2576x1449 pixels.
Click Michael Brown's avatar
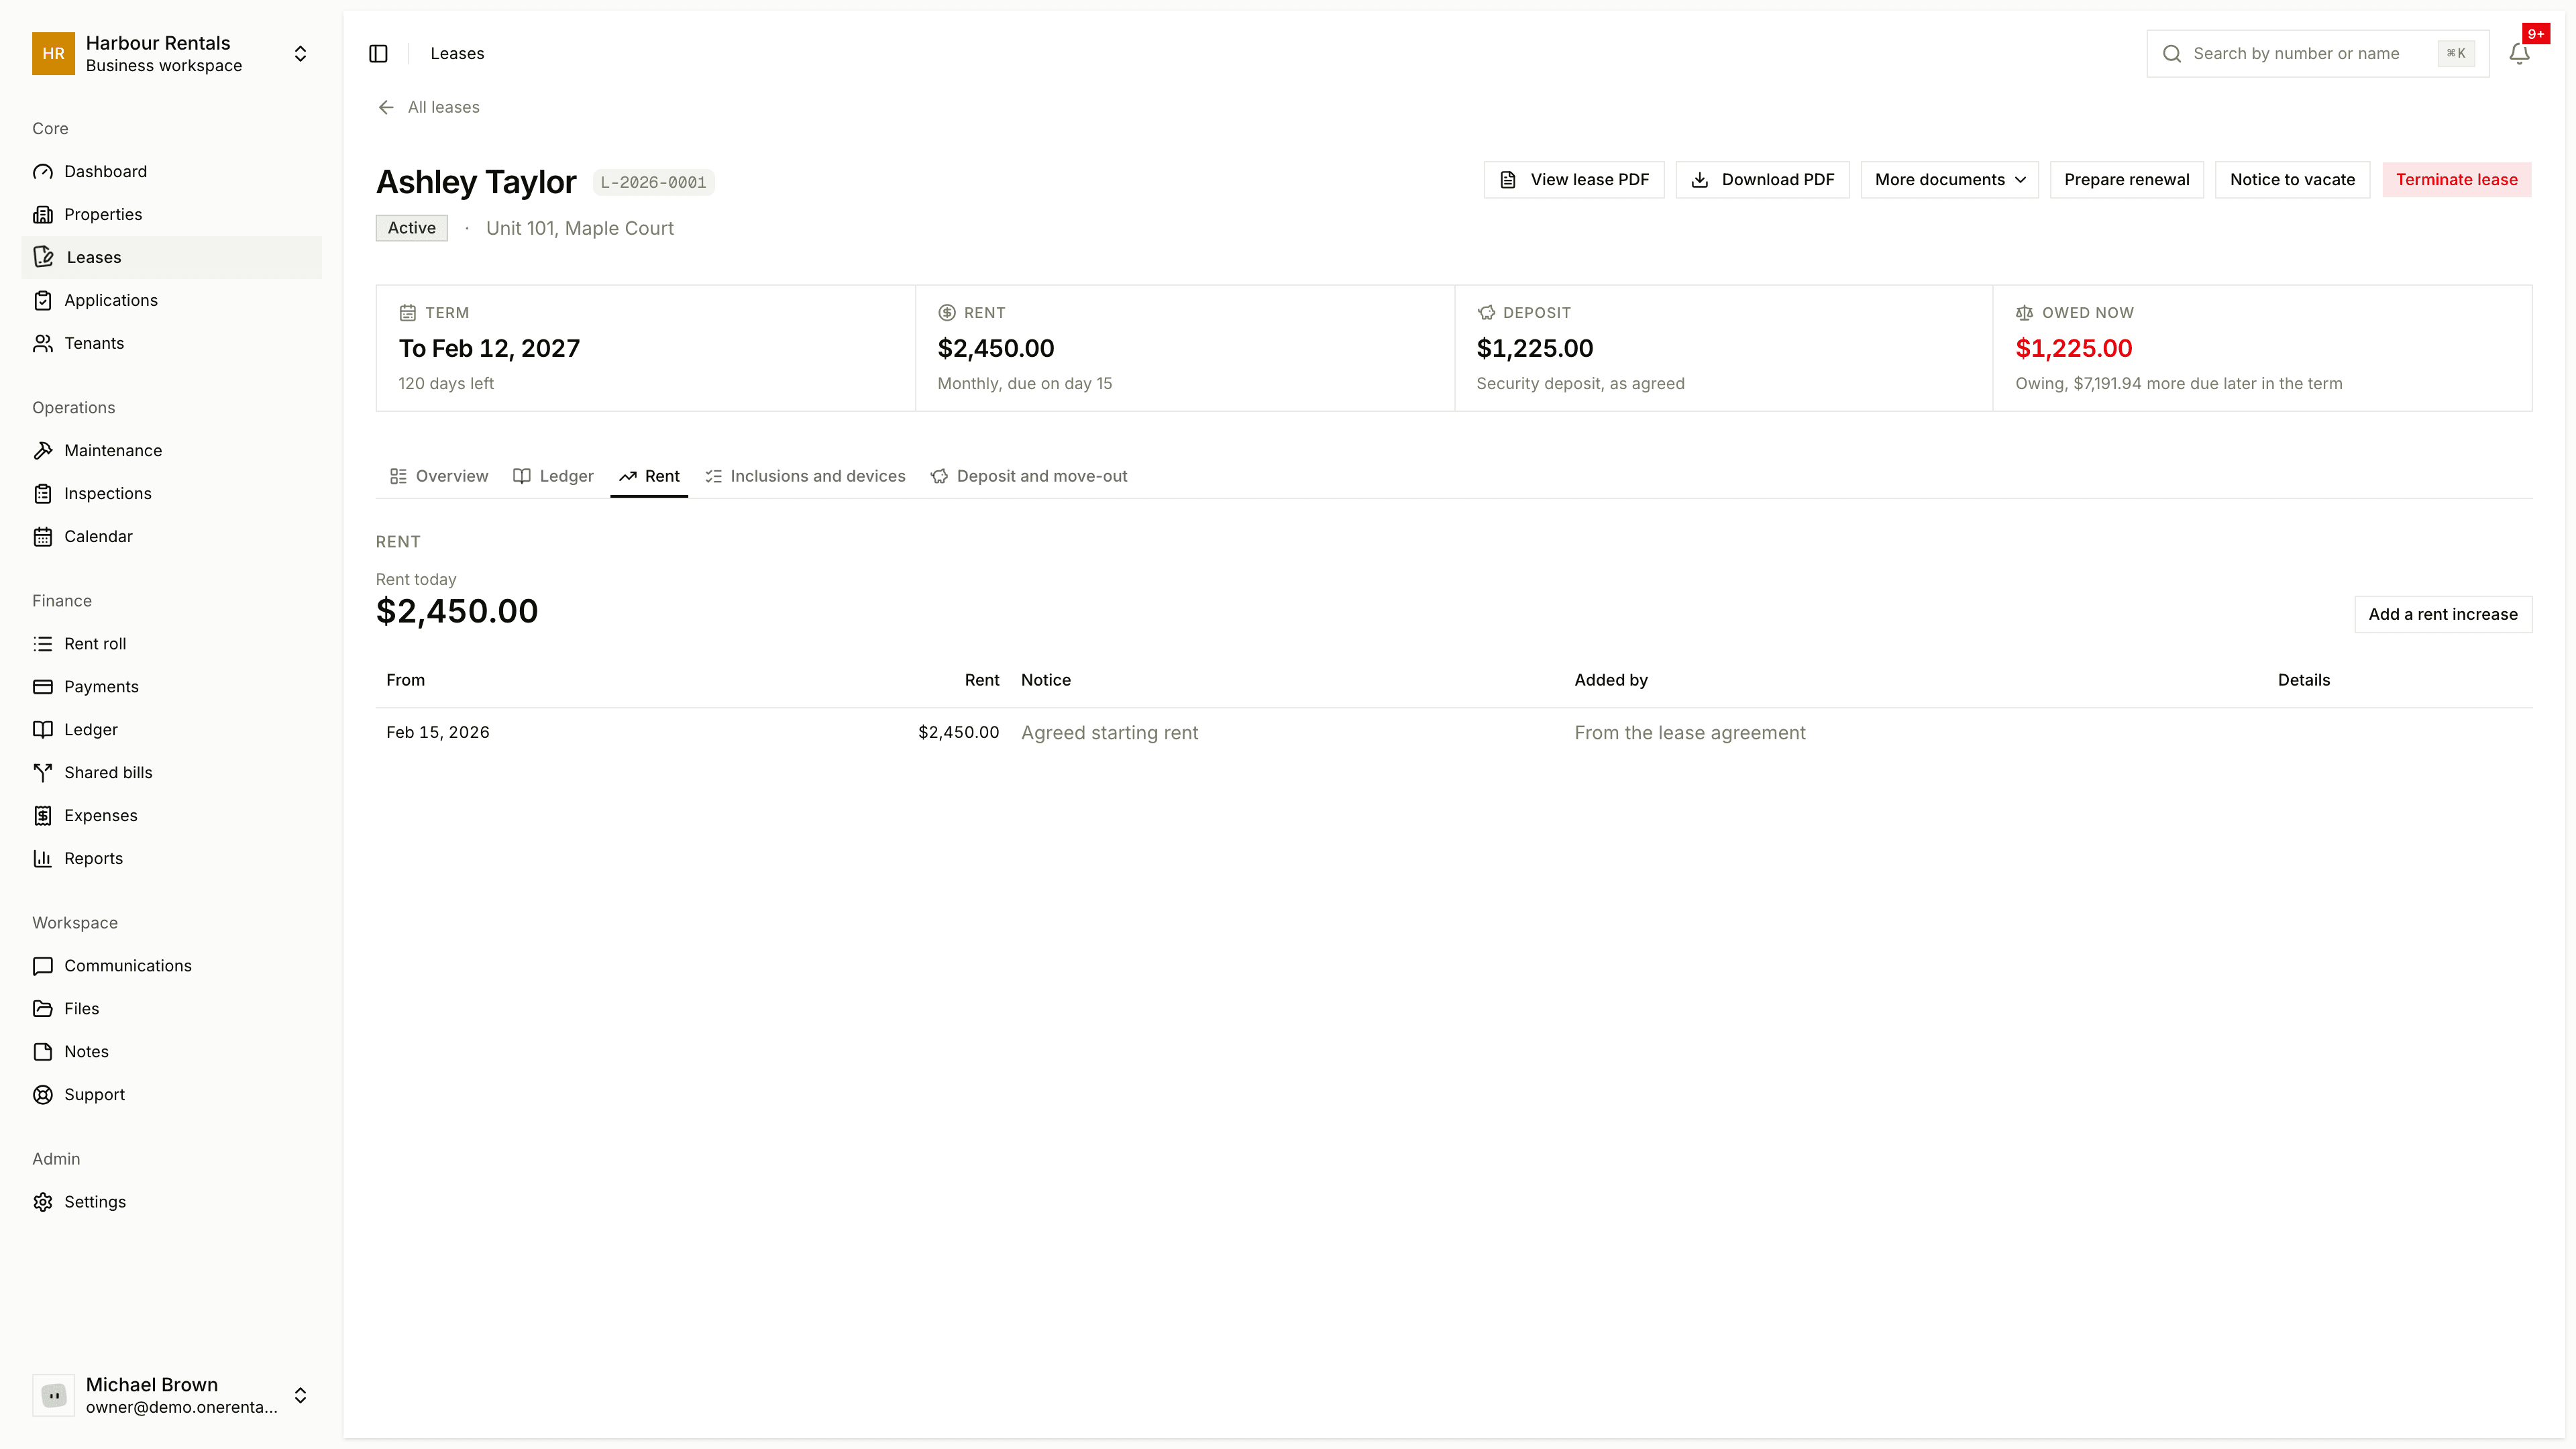click(x=53, y=1396)
